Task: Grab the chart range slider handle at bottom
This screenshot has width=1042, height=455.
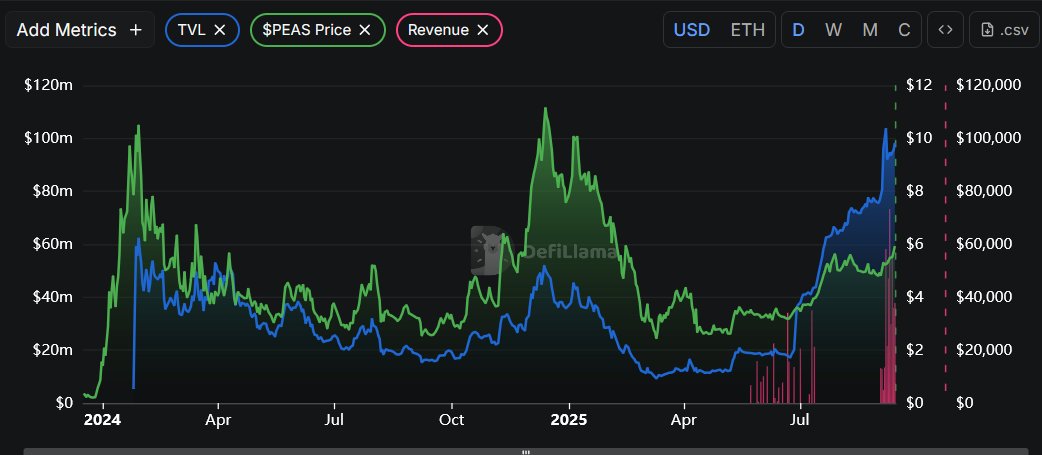Action: click(526, 452)
